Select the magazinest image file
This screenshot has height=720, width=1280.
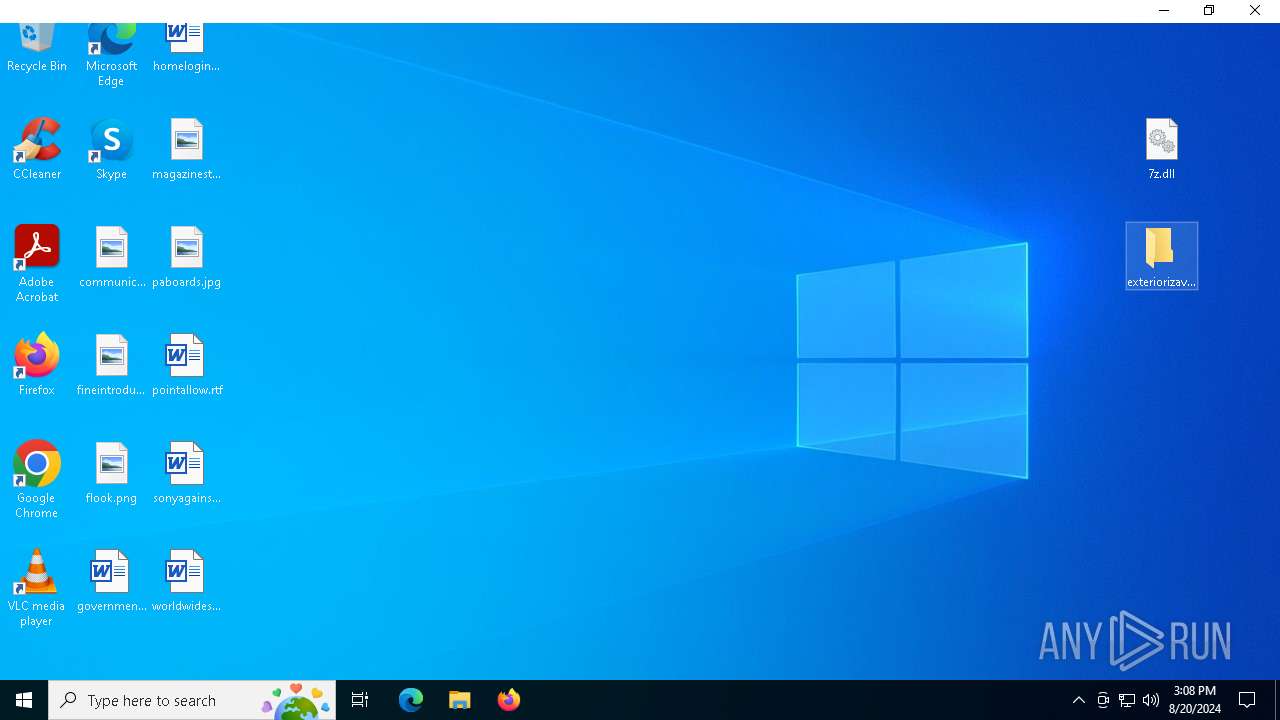point(186,149)
